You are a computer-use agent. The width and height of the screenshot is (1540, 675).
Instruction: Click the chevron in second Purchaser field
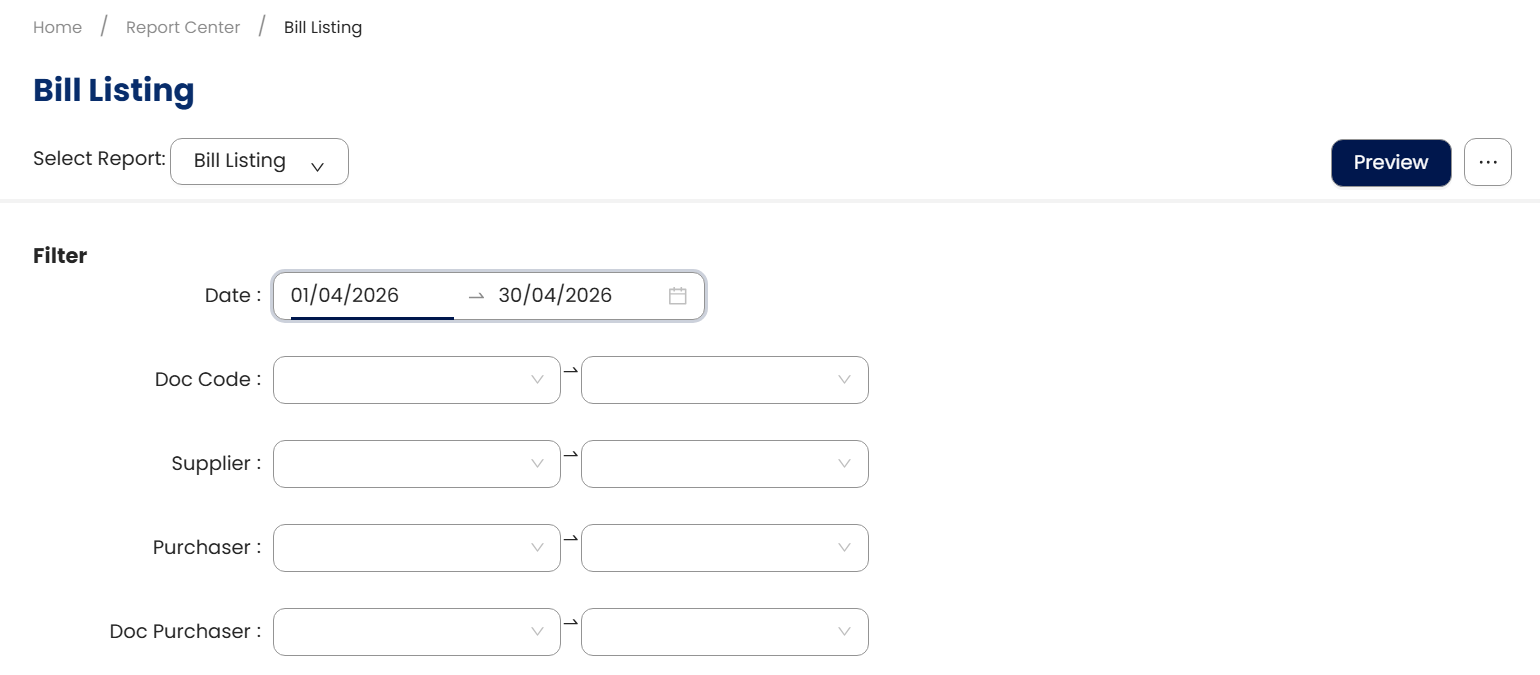(x=844, y=548)
